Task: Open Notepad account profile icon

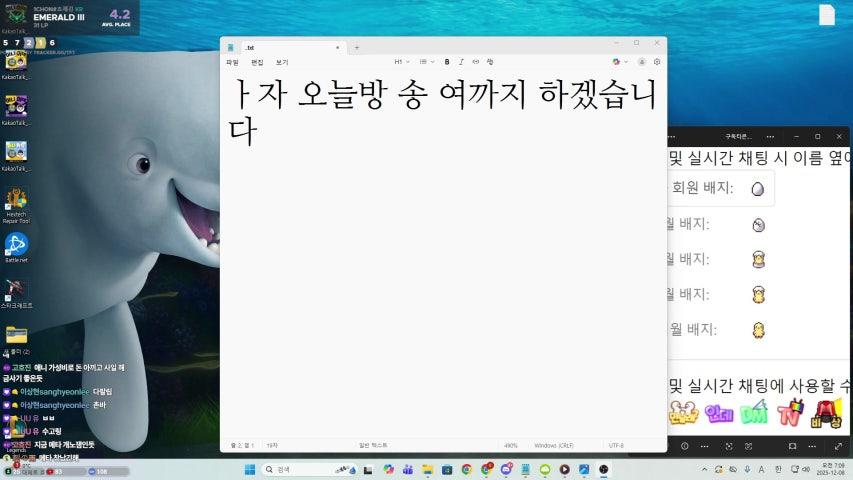Action: pos(642,62)
